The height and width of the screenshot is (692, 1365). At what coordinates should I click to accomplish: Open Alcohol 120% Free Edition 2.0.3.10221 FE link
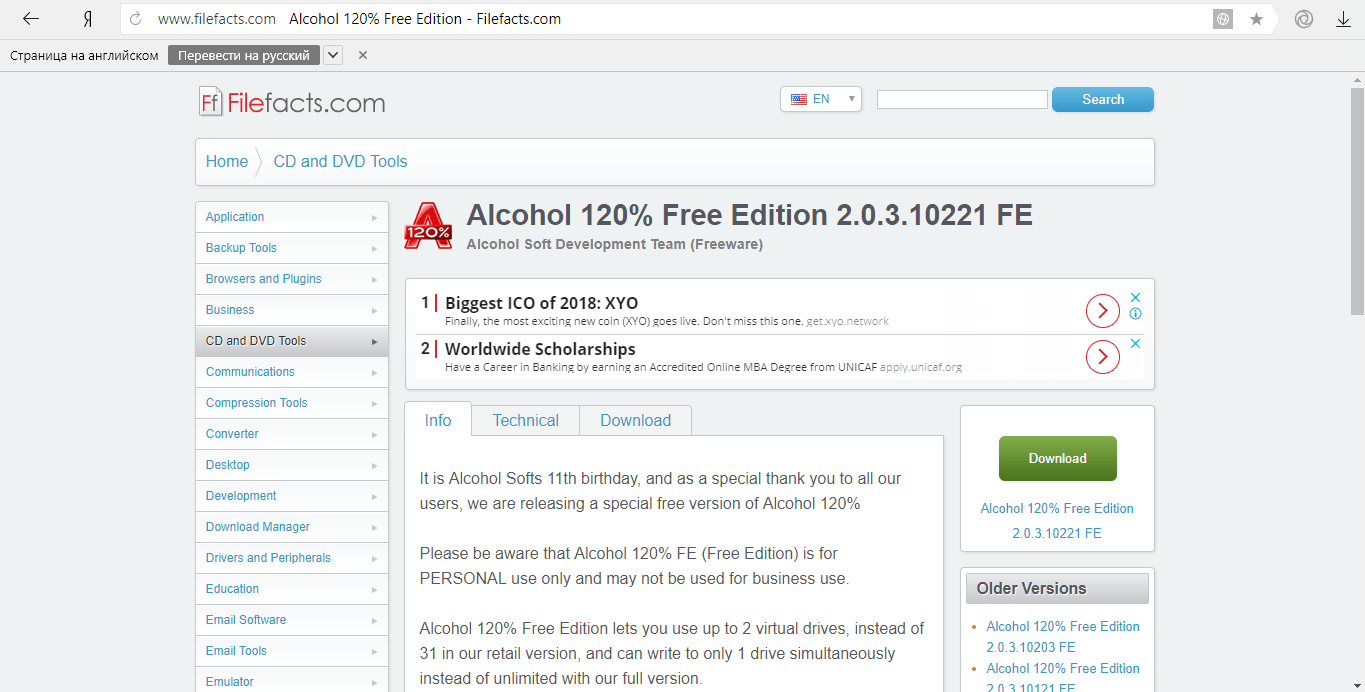click(x=1057, y=521)
